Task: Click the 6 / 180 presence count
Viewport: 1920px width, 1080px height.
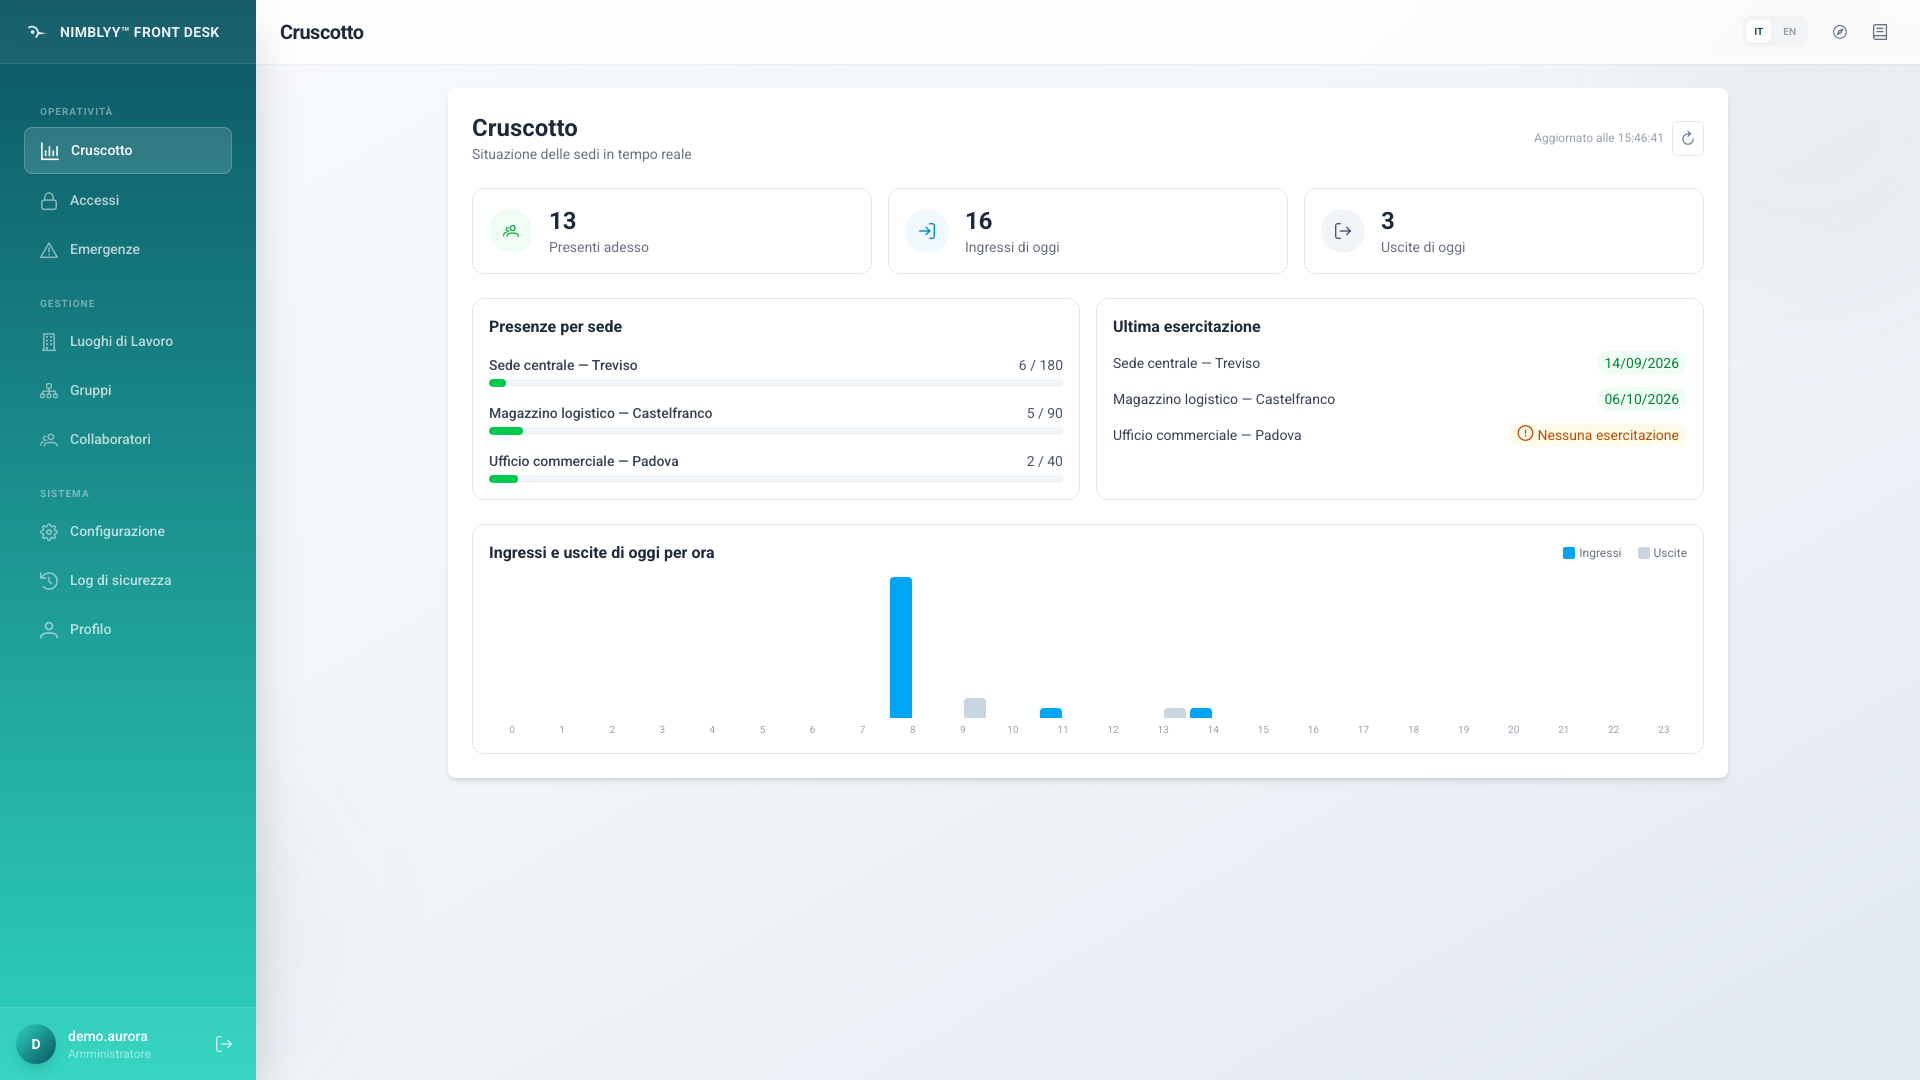Action: point(1040,365)
